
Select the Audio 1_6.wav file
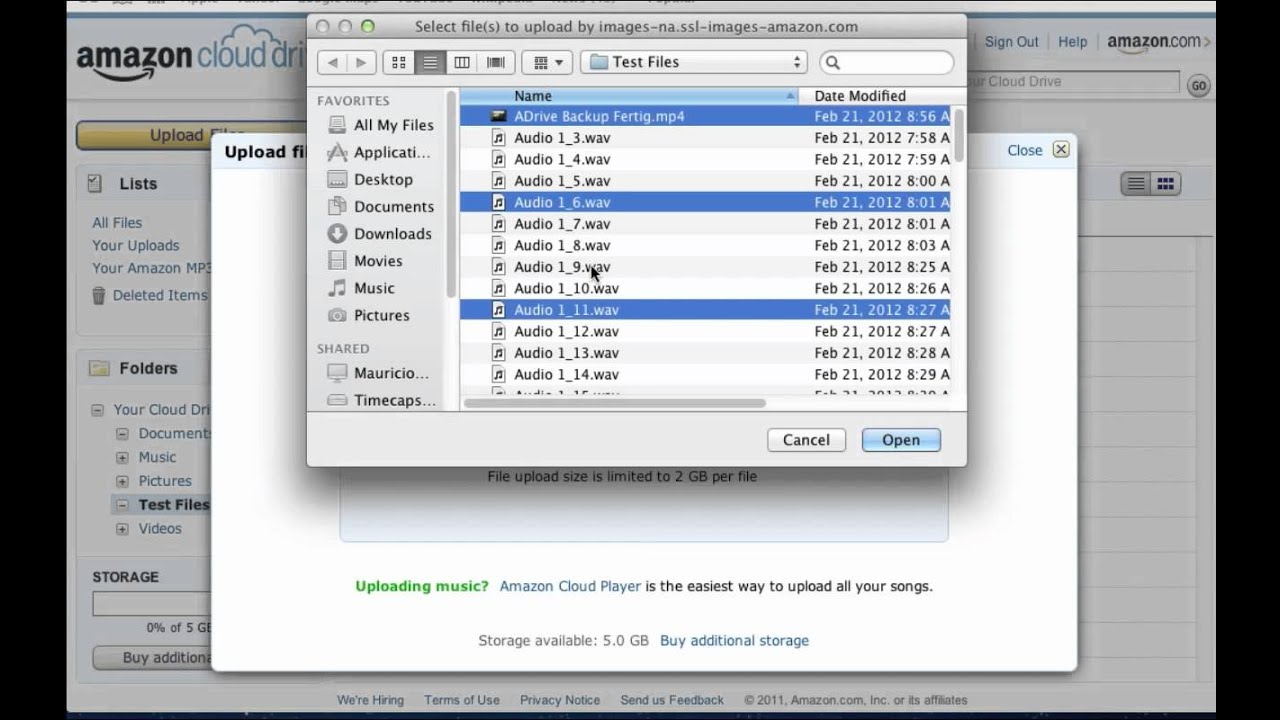705,202
